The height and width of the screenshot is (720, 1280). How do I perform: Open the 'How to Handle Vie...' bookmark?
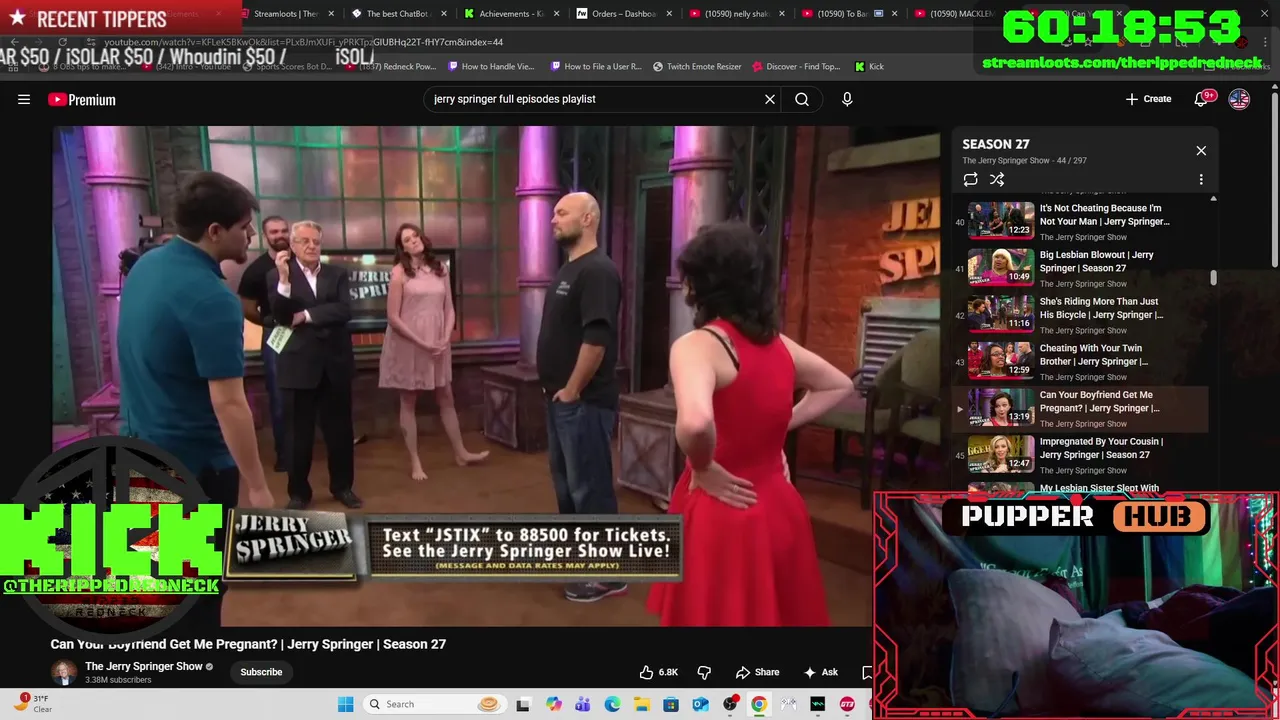492,66
